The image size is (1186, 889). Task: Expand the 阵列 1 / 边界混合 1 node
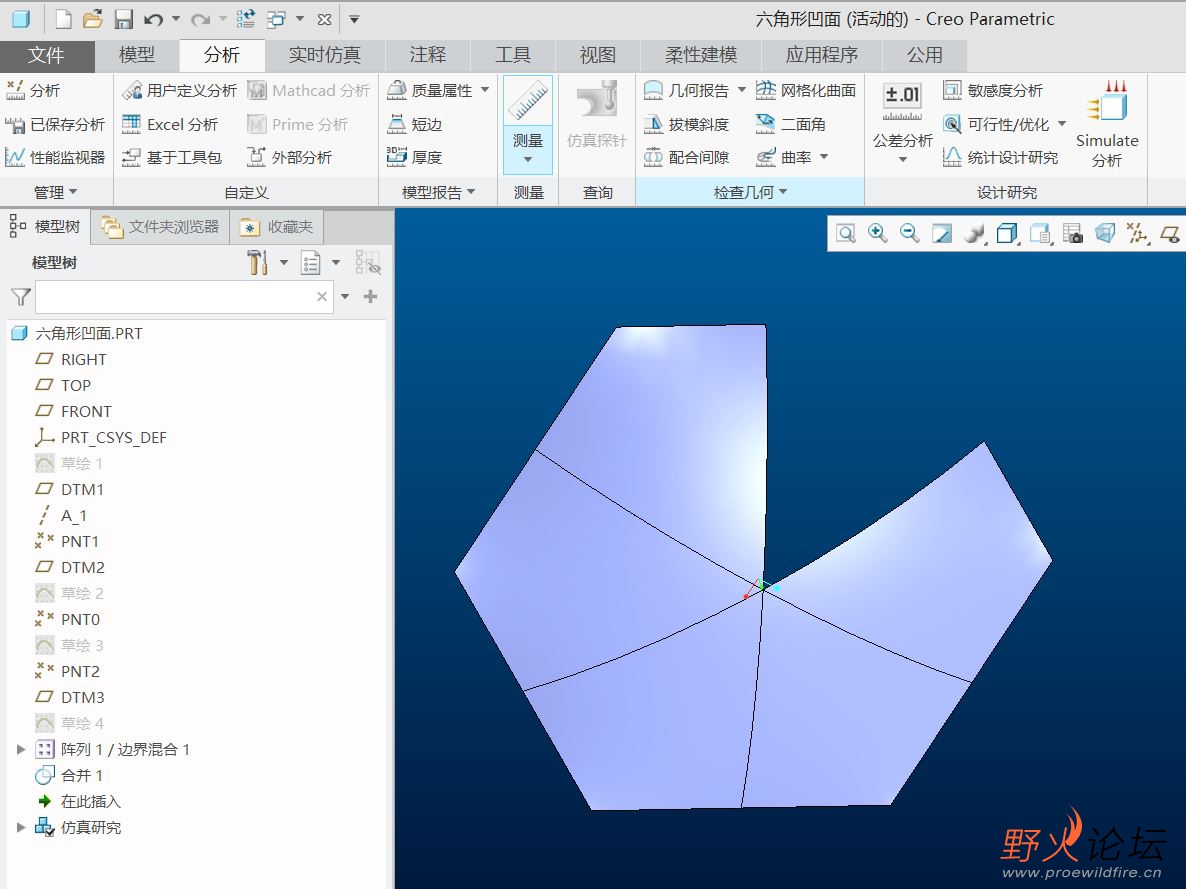(x=21, y=749)
